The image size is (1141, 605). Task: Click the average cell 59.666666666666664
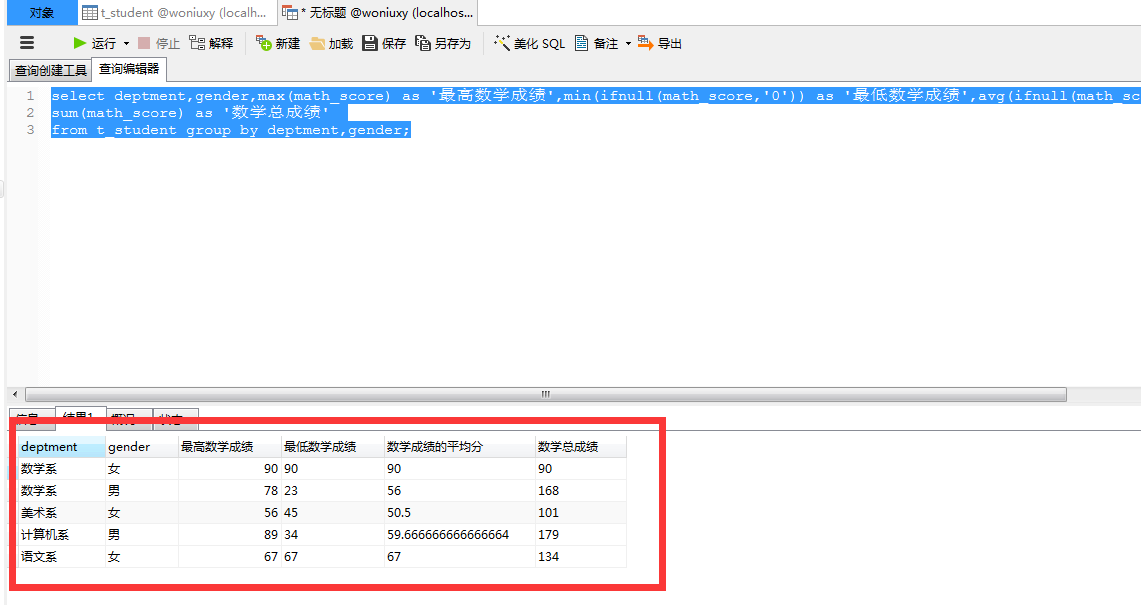point(460,534)
